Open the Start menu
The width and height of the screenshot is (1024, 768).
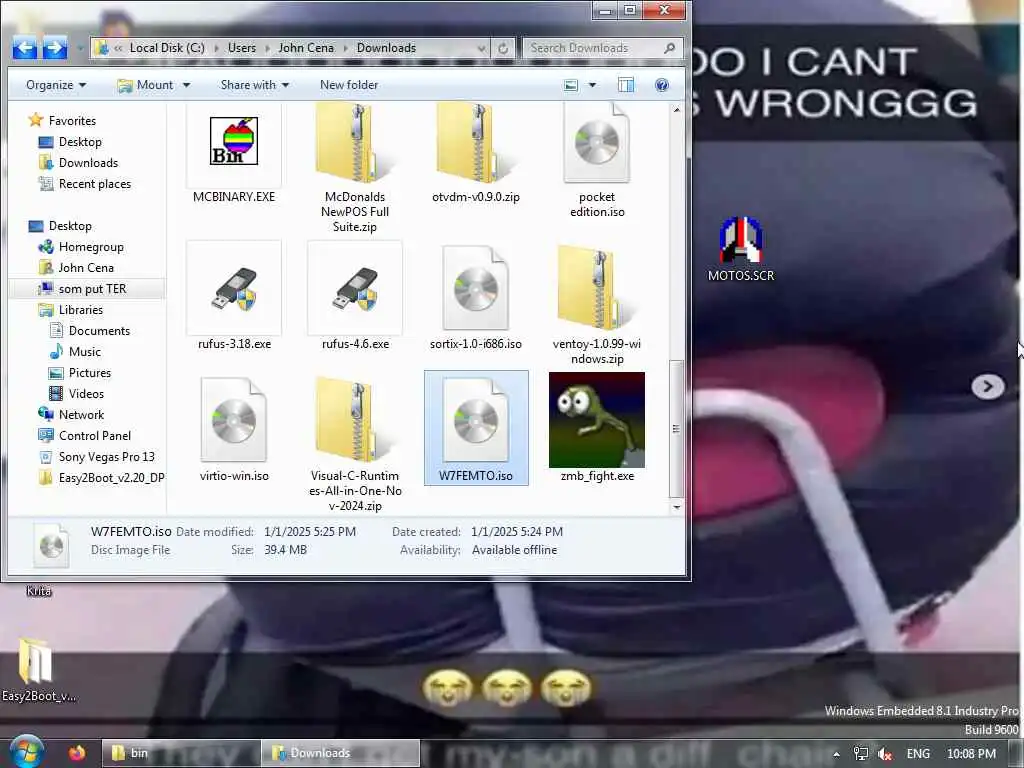(26, 752)
